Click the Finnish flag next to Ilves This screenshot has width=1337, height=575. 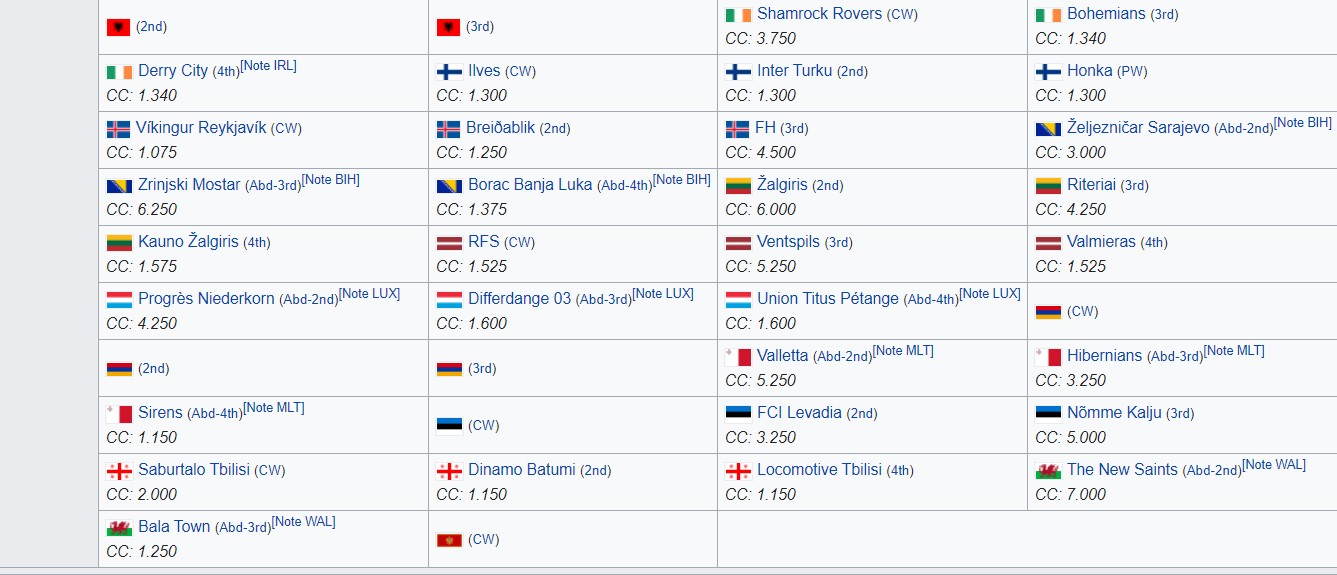(449, 72)
